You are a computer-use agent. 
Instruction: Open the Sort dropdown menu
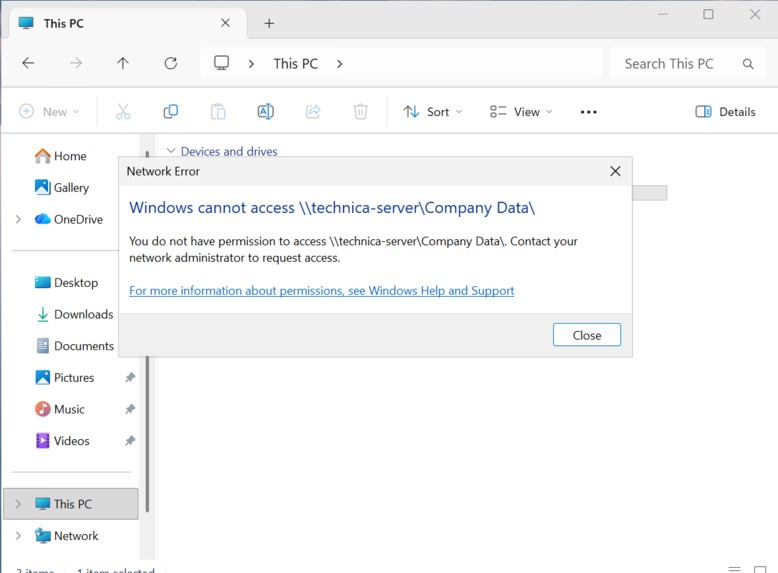(433, 112)
